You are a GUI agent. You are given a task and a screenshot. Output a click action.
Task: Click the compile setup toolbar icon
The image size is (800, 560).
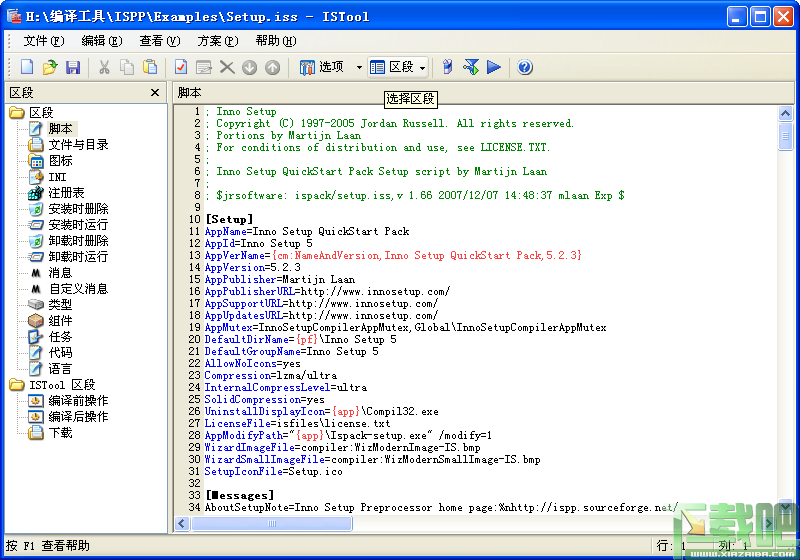(x=447, y=67)
